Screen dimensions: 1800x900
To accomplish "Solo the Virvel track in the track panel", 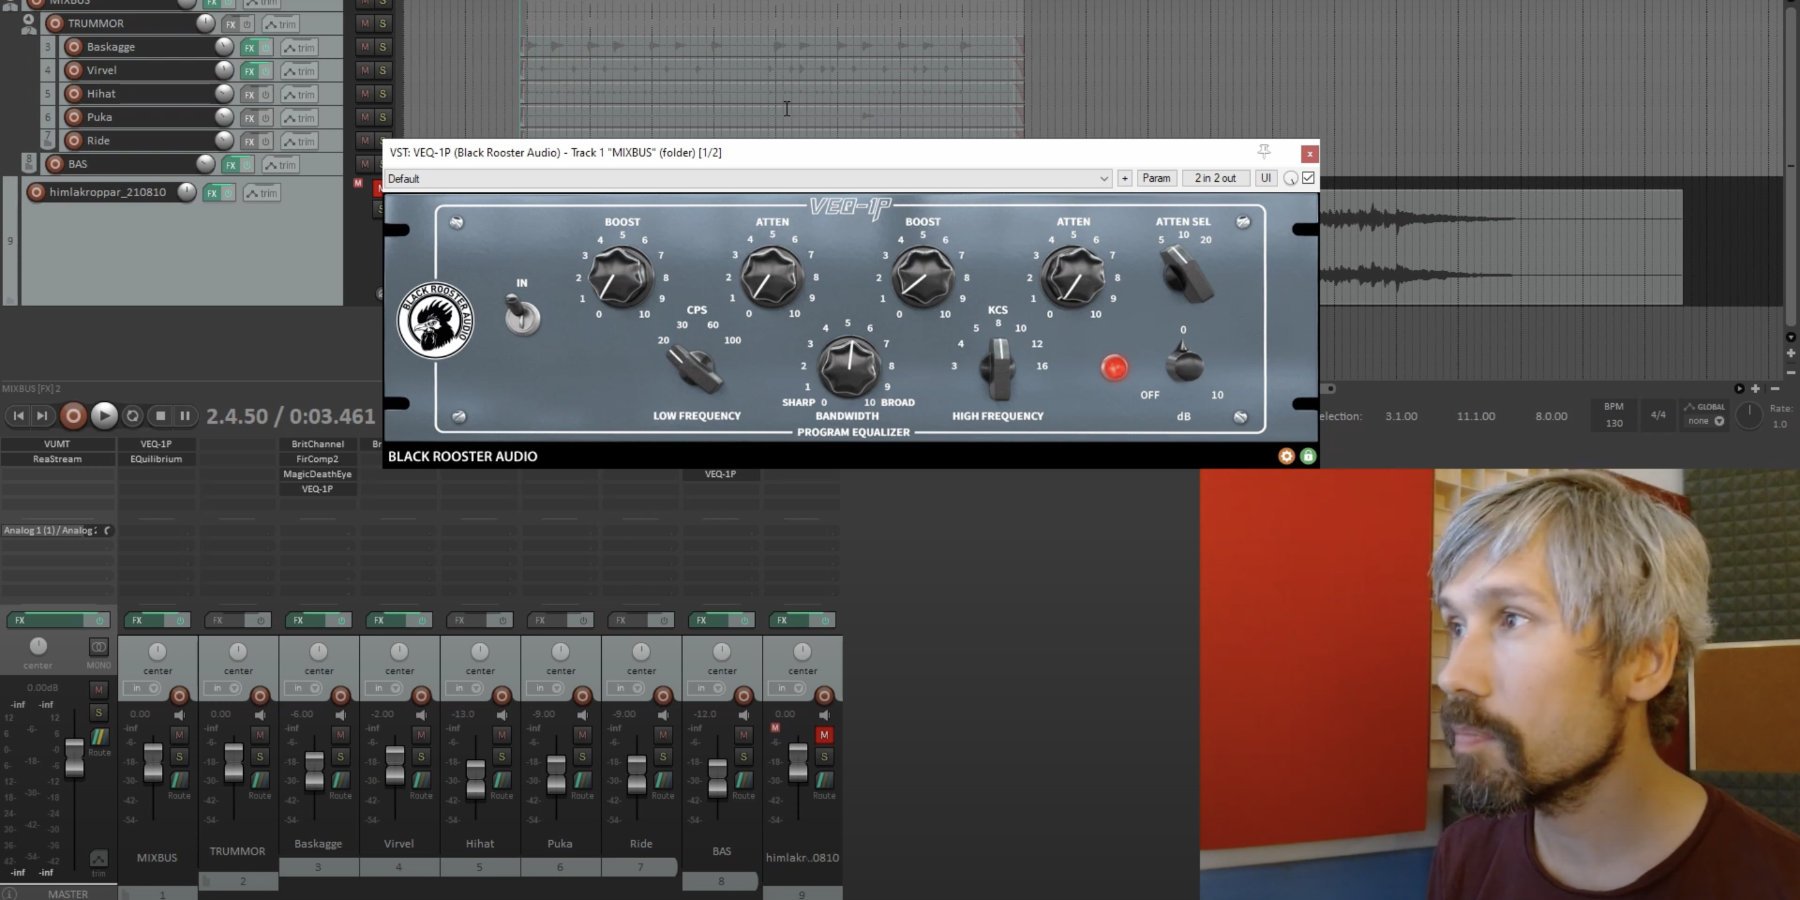I will pos(382,71).
